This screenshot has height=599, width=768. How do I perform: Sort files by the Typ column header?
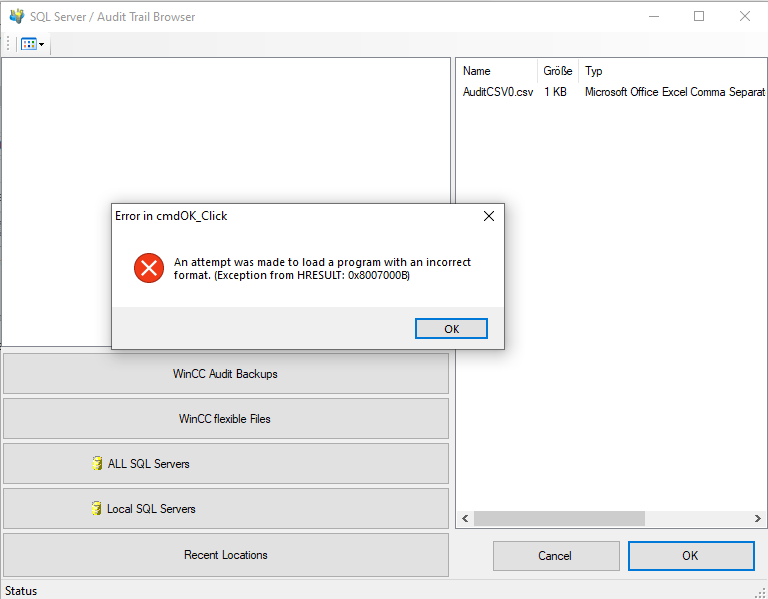(x=594, y=71)
